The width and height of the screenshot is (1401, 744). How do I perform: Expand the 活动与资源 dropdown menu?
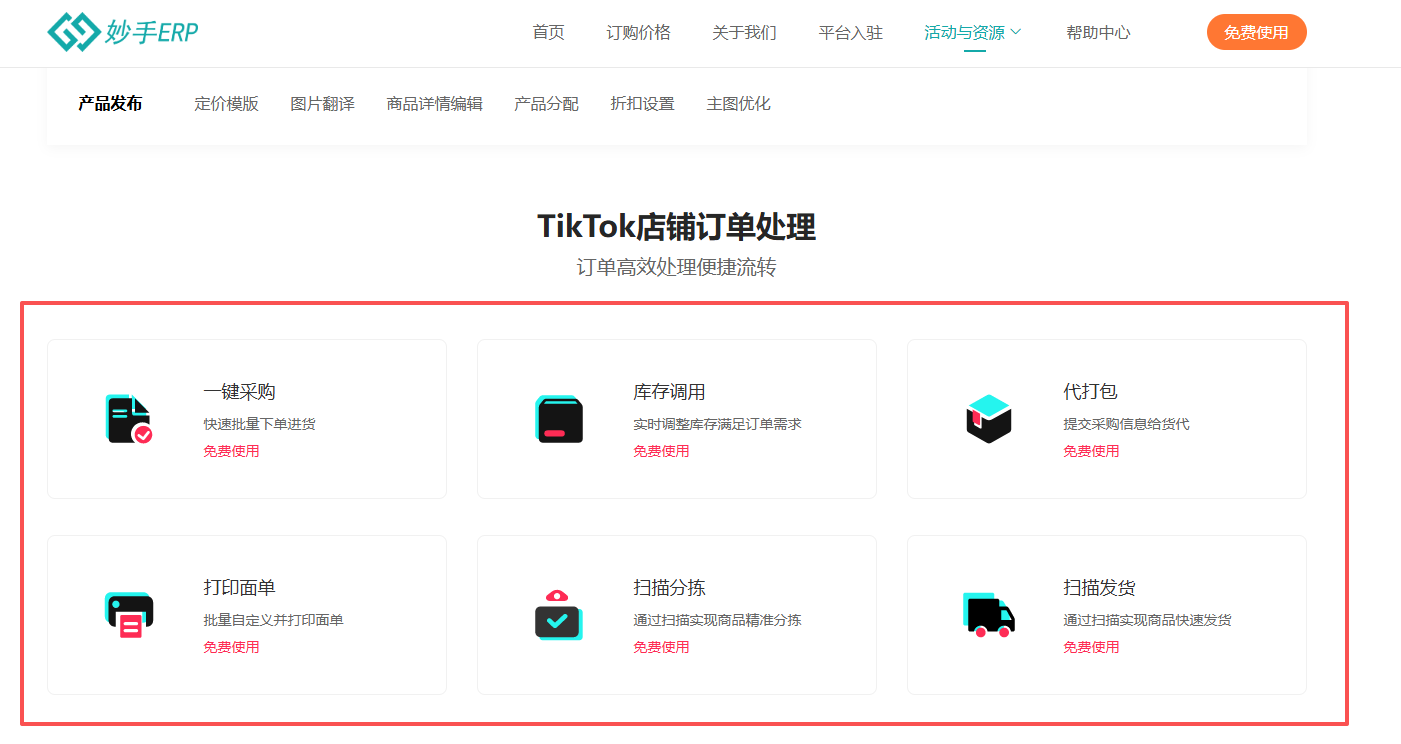point(965,32)
